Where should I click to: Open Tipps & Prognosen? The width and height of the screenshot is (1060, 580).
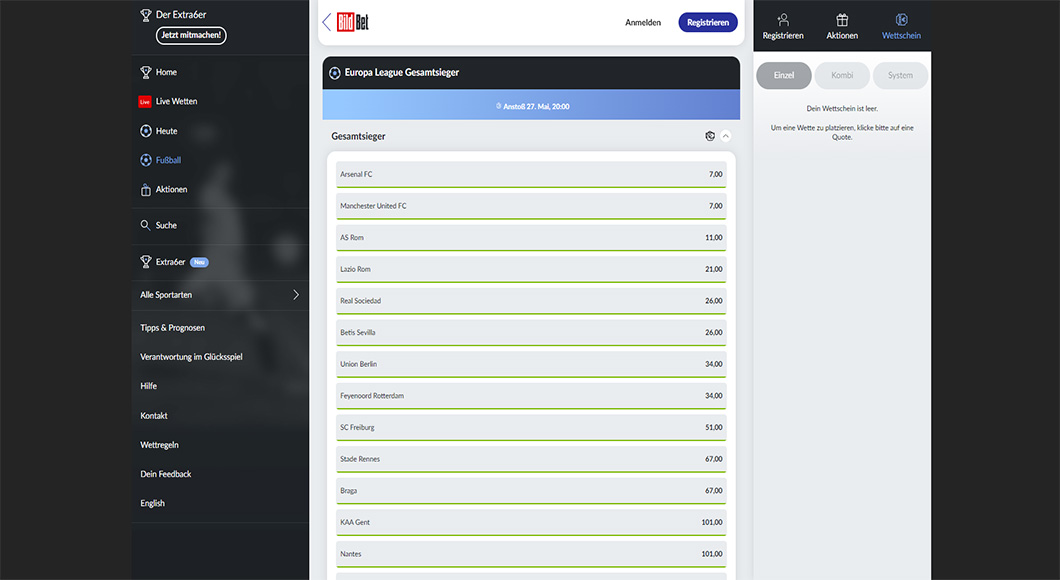172,328
